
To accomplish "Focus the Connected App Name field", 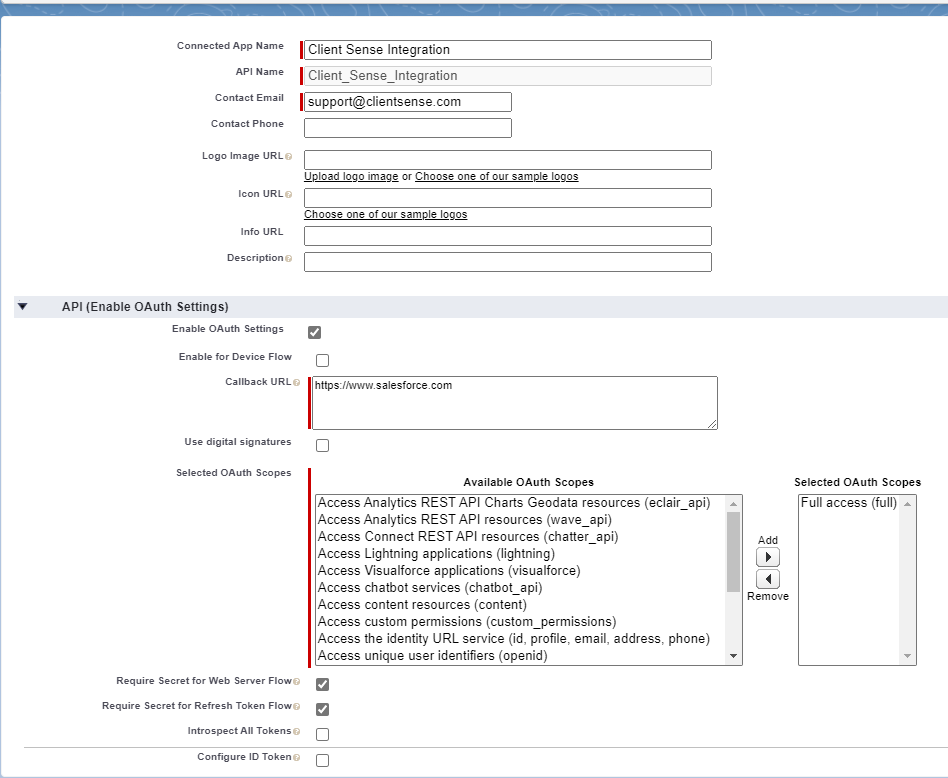I will point(508,50).
